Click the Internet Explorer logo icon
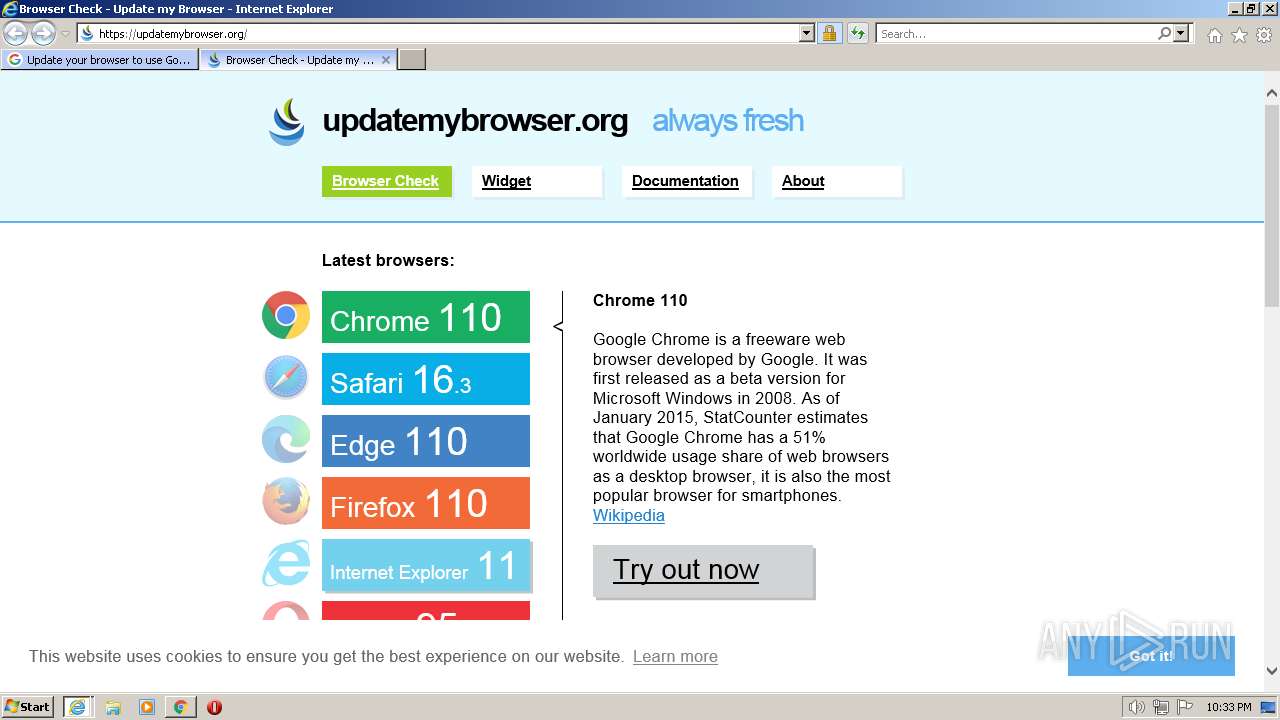 tap(286, 564)
